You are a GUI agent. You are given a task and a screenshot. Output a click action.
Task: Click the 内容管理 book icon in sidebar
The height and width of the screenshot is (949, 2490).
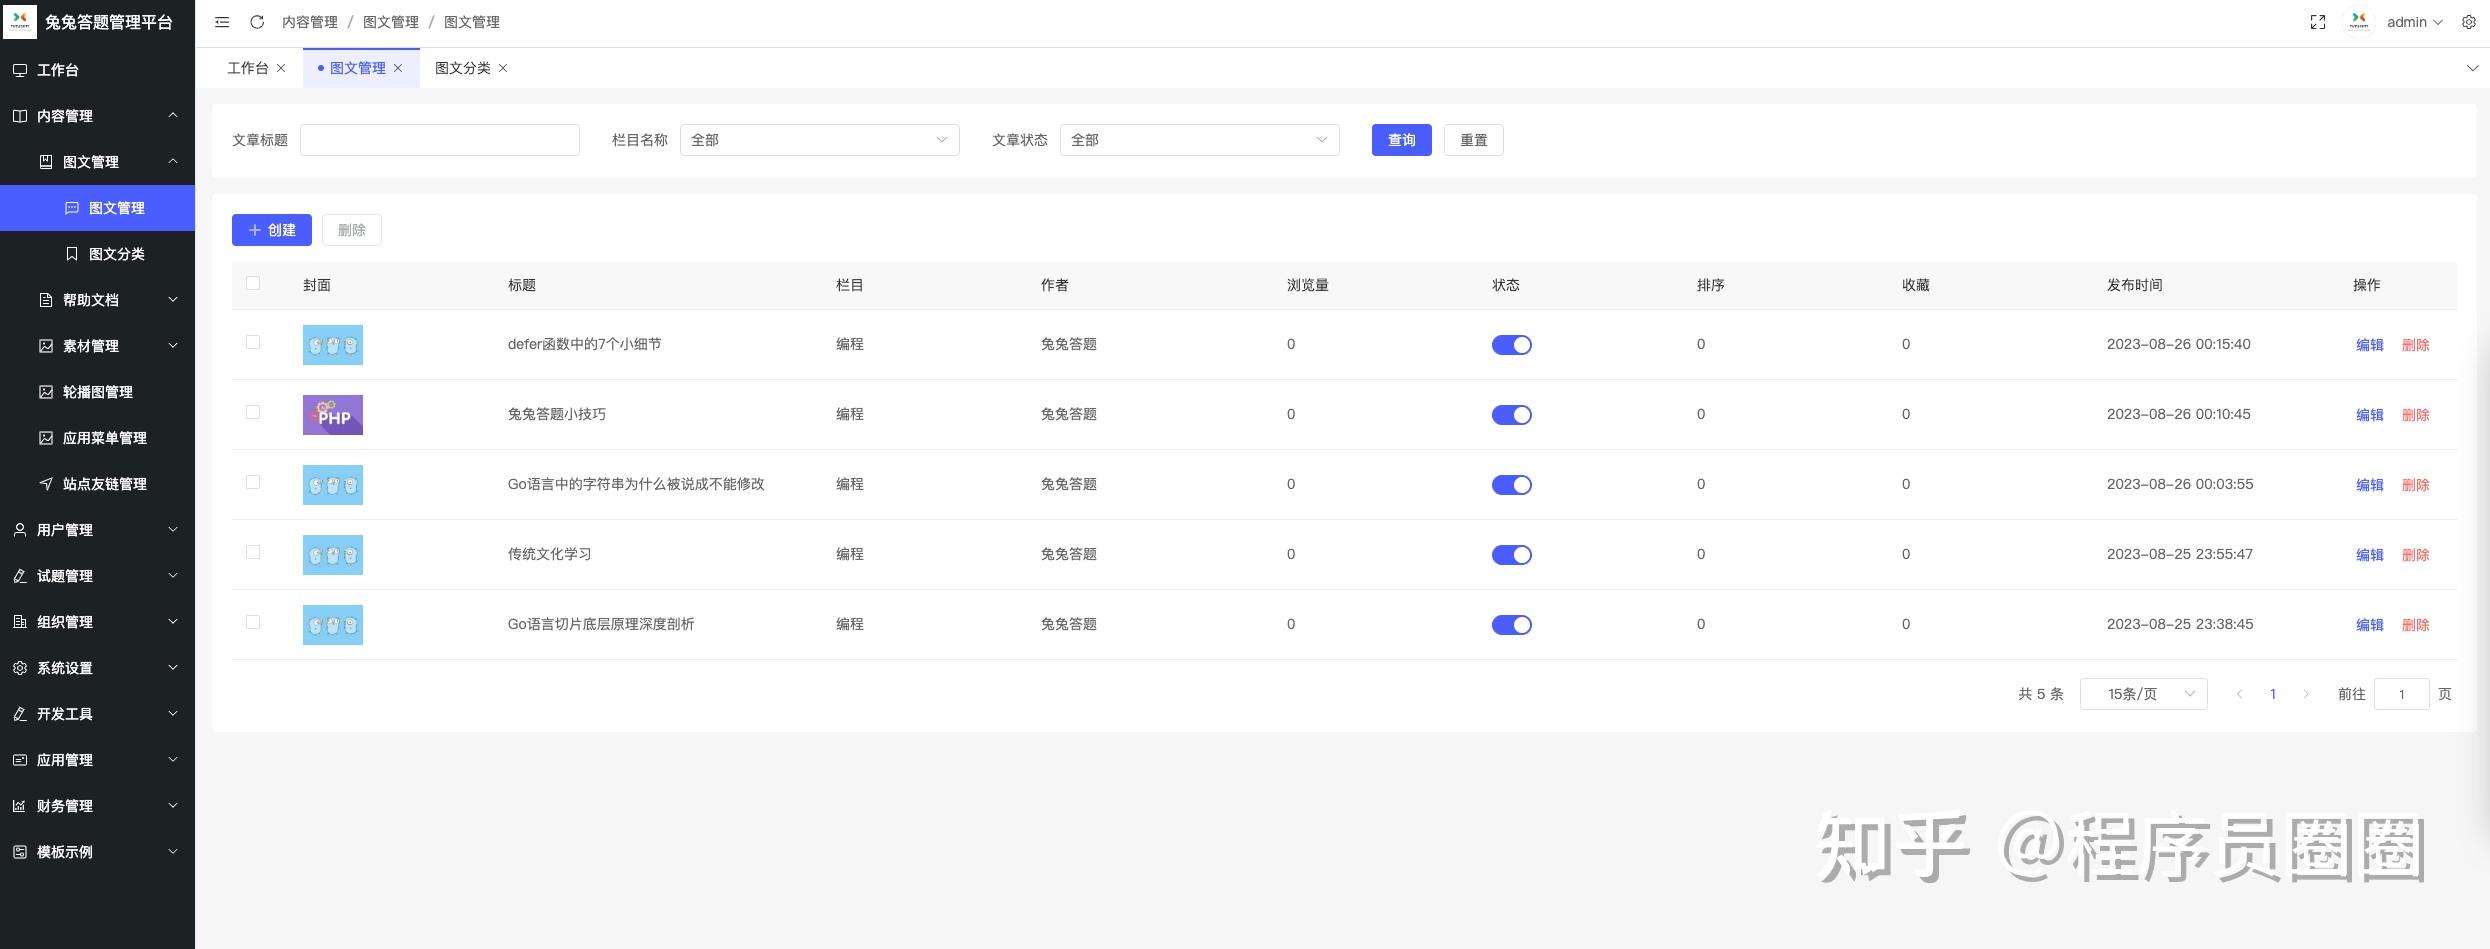click(20, 116)
